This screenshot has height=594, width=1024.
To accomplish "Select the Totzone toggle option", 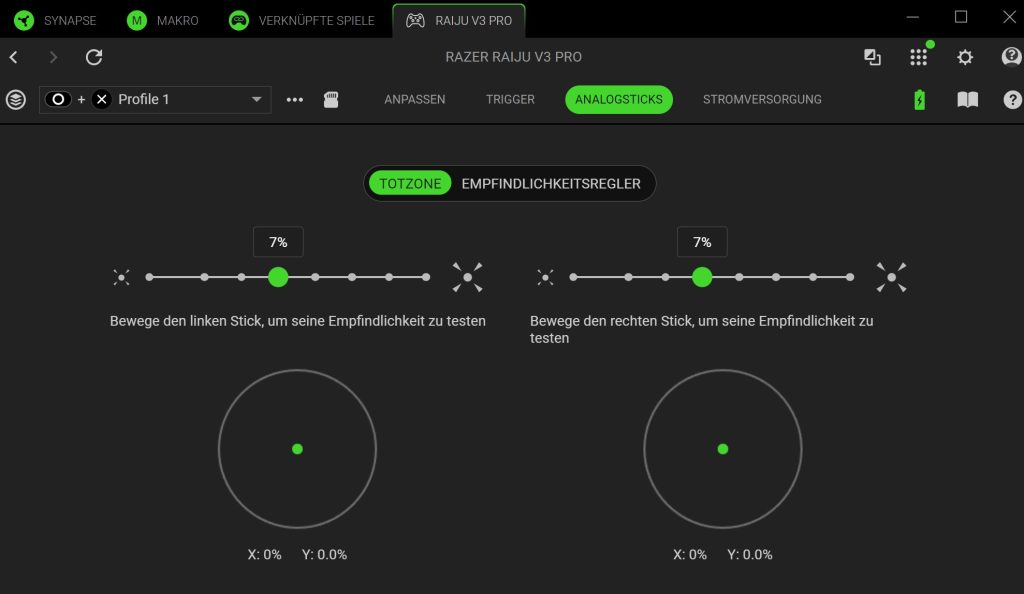I will pos(410,184).
